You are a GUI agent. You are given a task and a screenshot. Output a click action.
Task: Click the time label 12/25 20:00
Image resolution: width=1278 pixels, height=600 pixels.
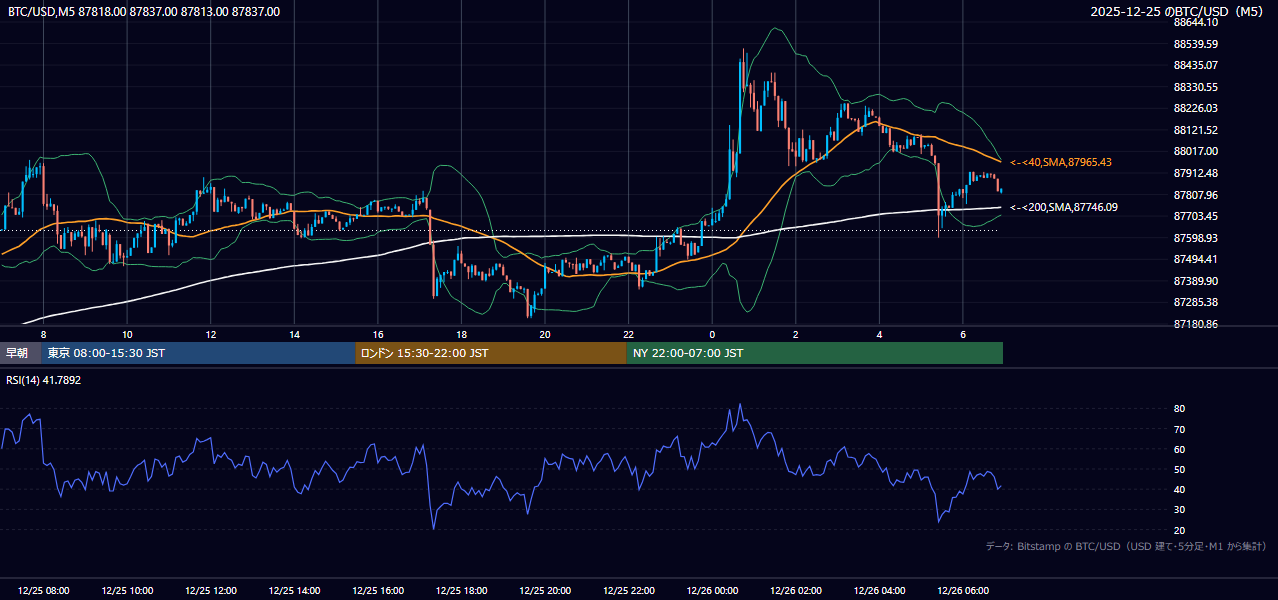pyautogui.click(x=545, y=591)
